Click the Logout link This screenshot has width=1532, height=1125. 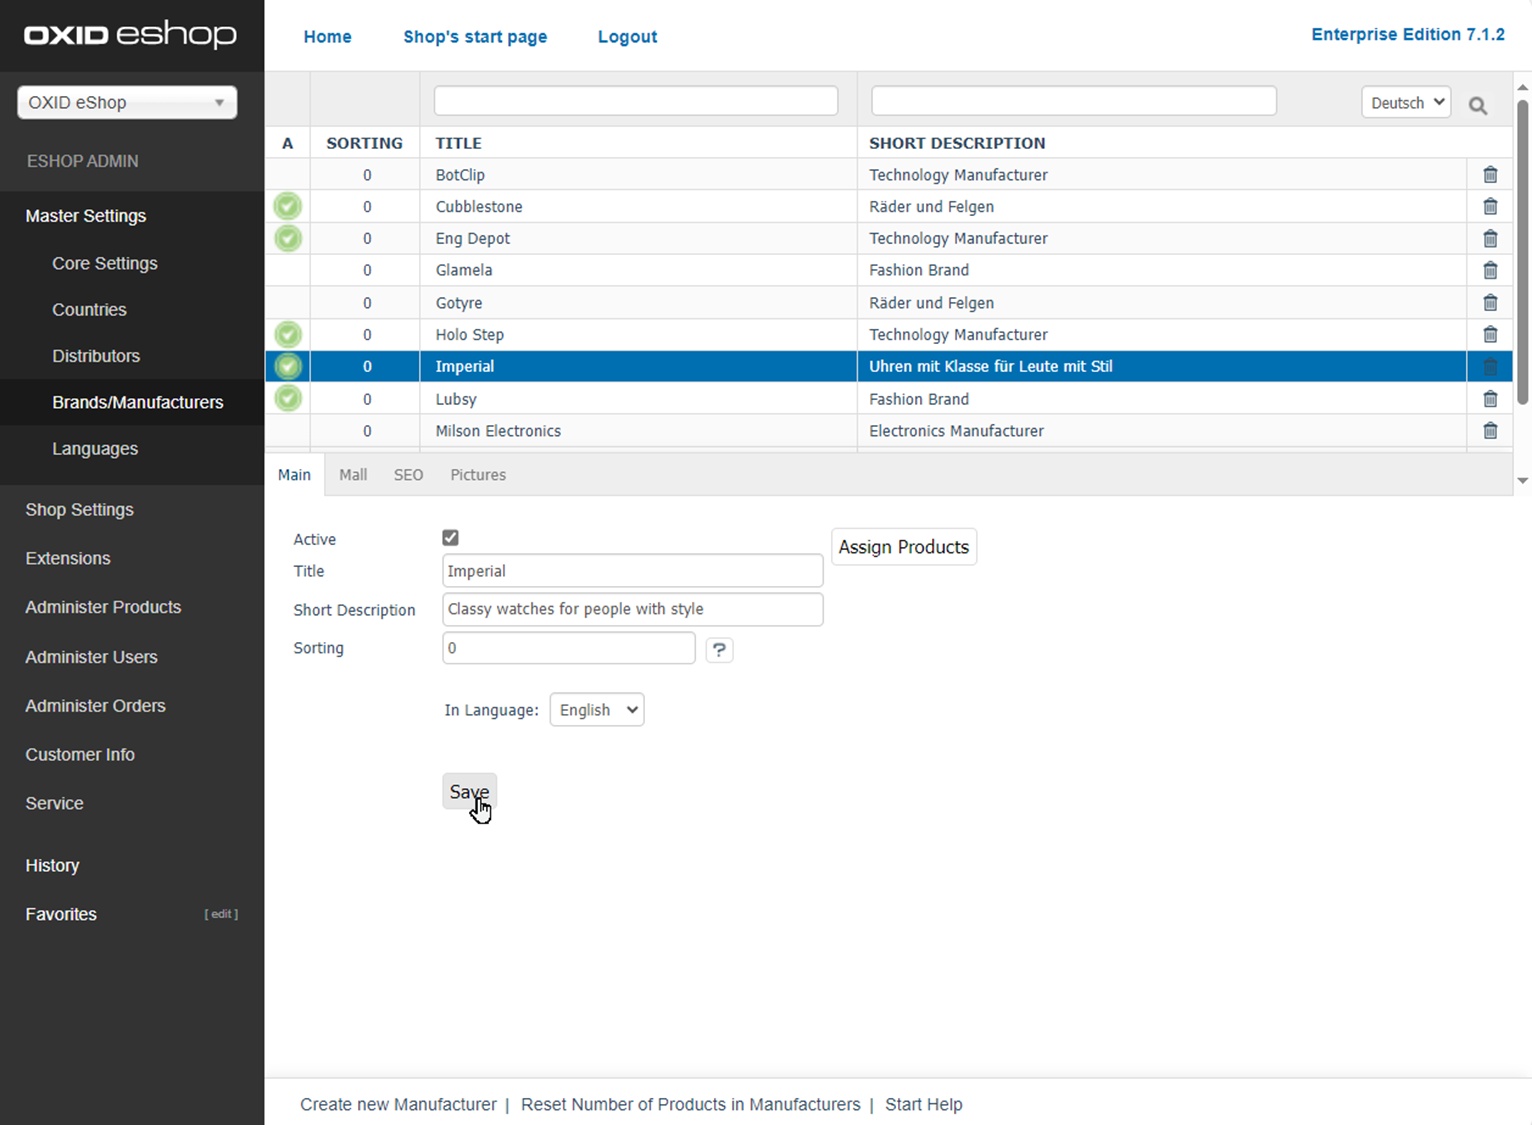click(627, 37)
